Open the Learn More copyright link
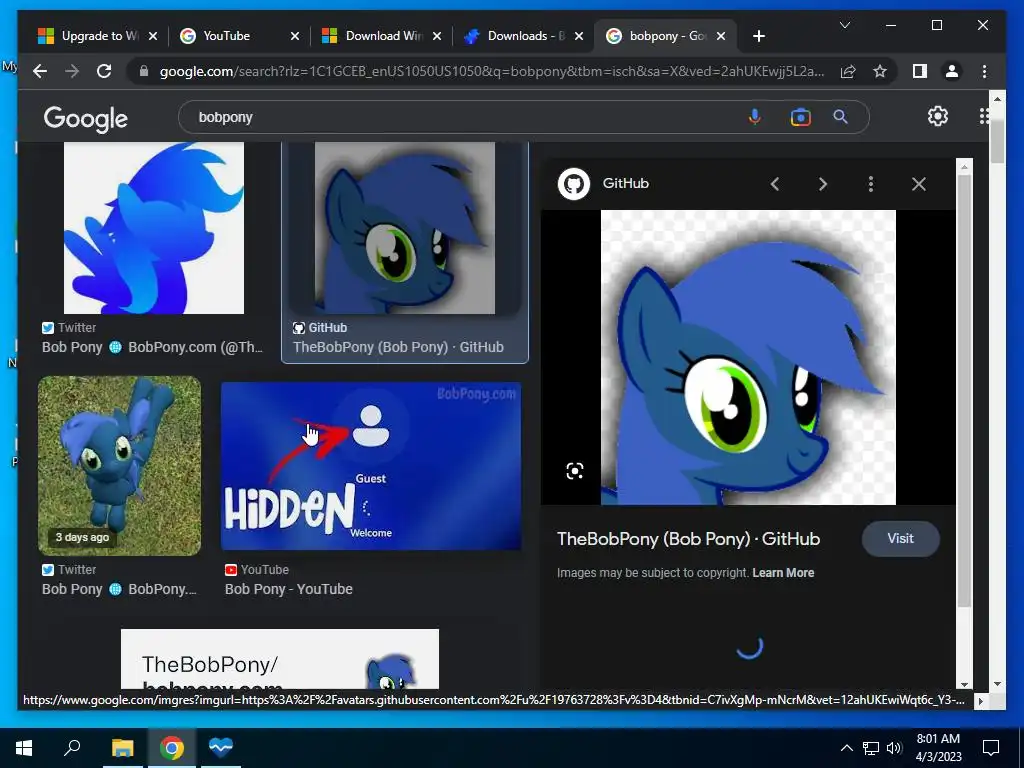Viewport: 1024px width, 768px height. pyautogui.click(x=783, y=573)
